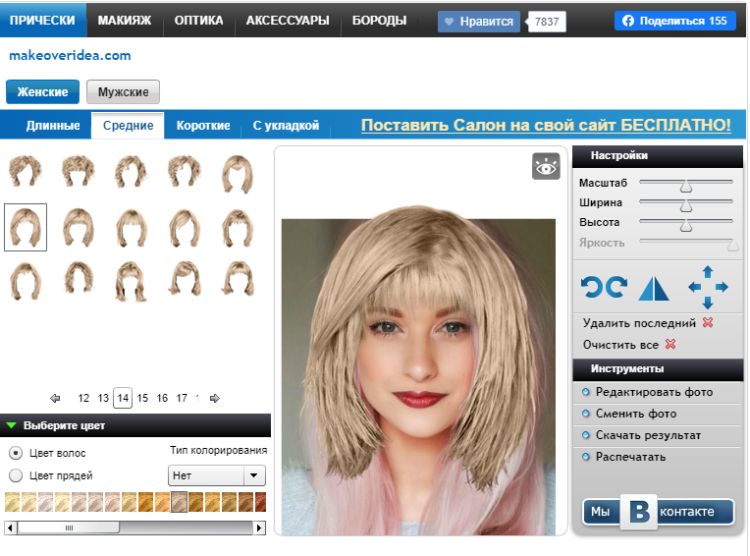
Task: Open the МАКИЯЖ menu tab
Action: tap(124, 20)
